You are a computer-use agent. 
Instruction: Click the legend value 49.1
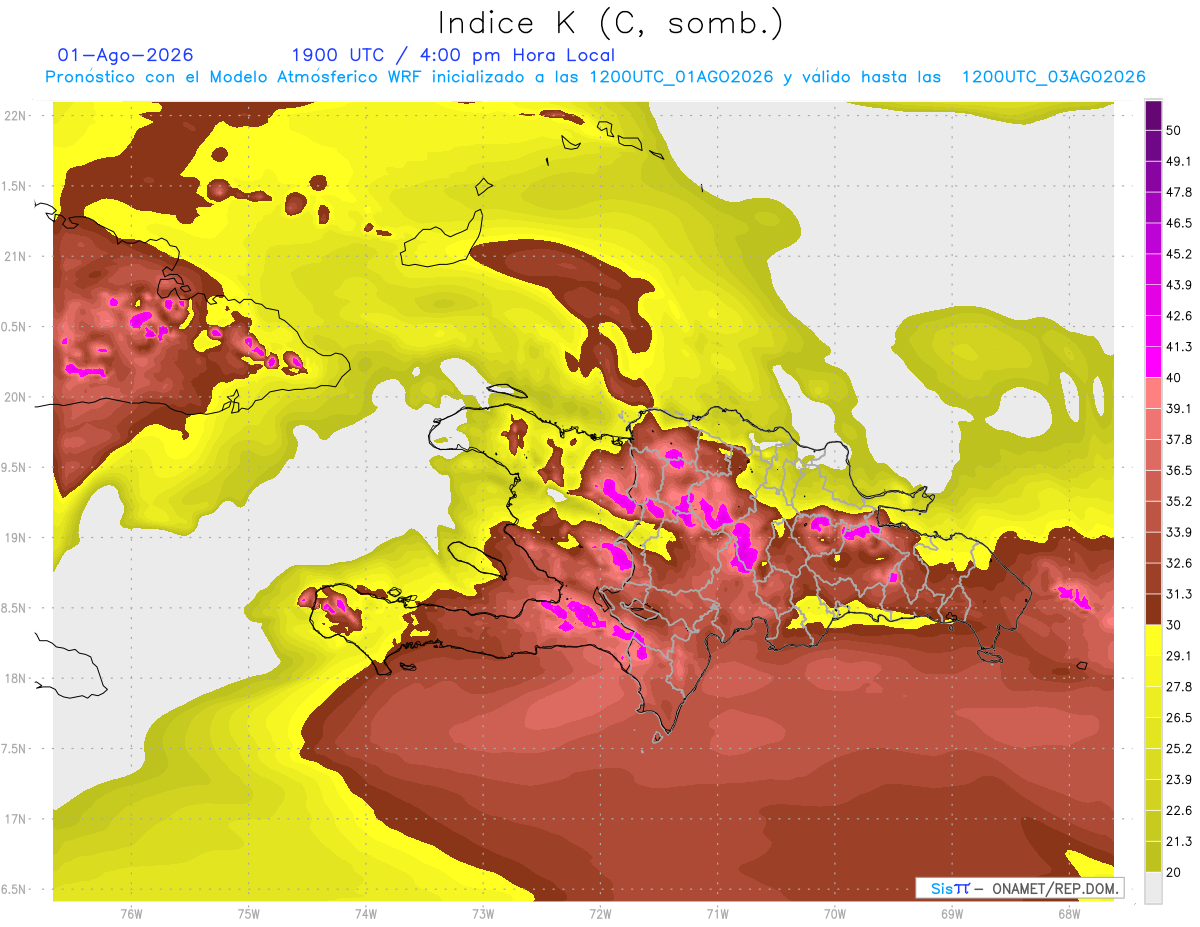1179,161
